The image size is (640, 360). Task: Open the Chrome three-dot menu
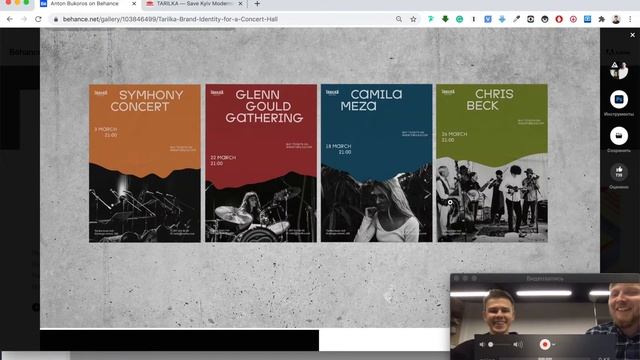pyautogui.click(x=630, y=19)
